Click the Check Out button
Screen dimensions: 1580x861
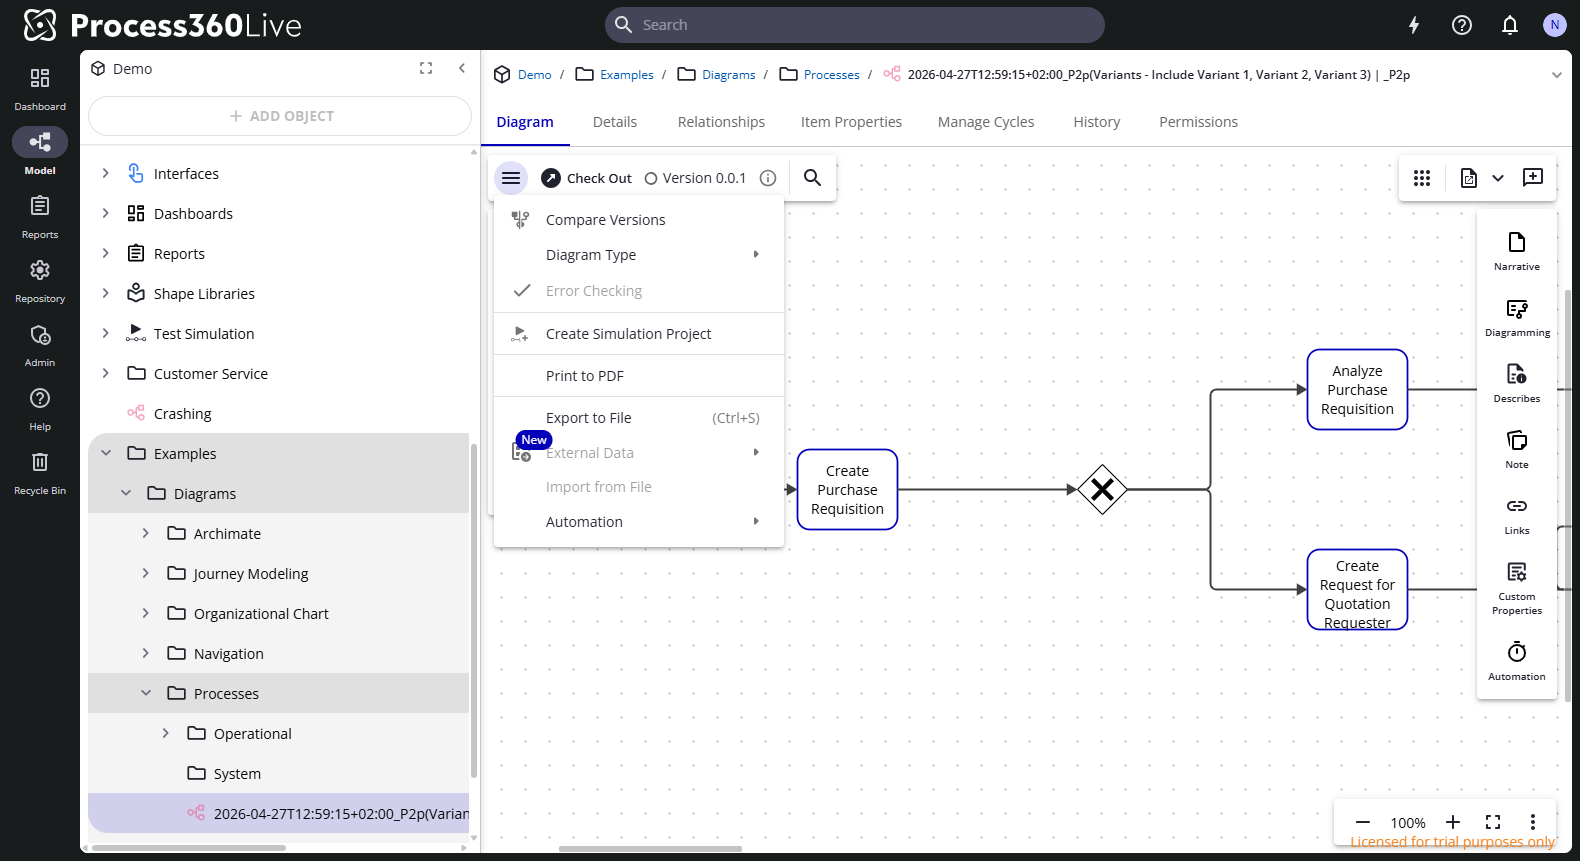tap(586, 178)
